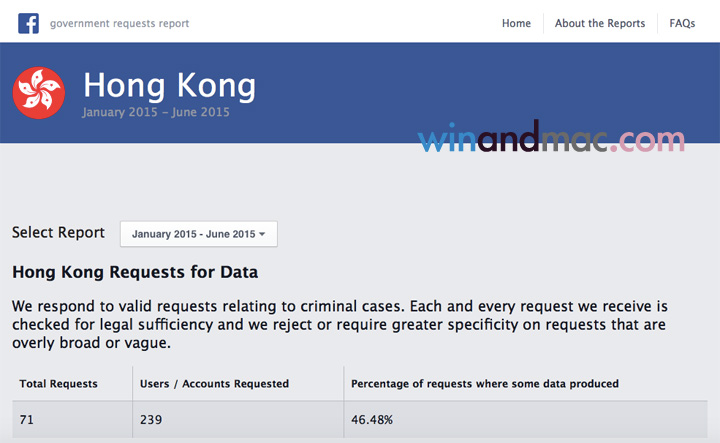
Task: Click the Select Report label
Action: [58, 233]
